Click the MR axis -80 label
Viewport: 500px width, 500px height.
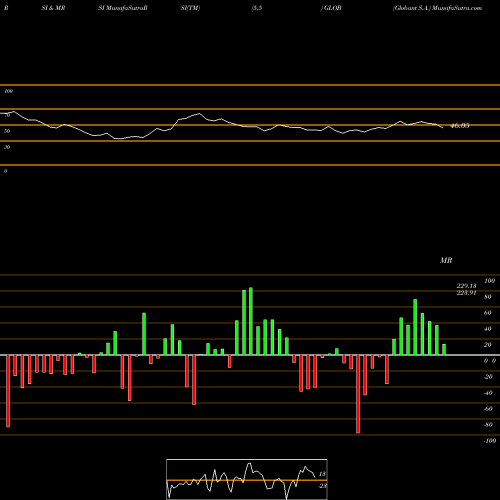pyautogui.click(x=488, y=425)
